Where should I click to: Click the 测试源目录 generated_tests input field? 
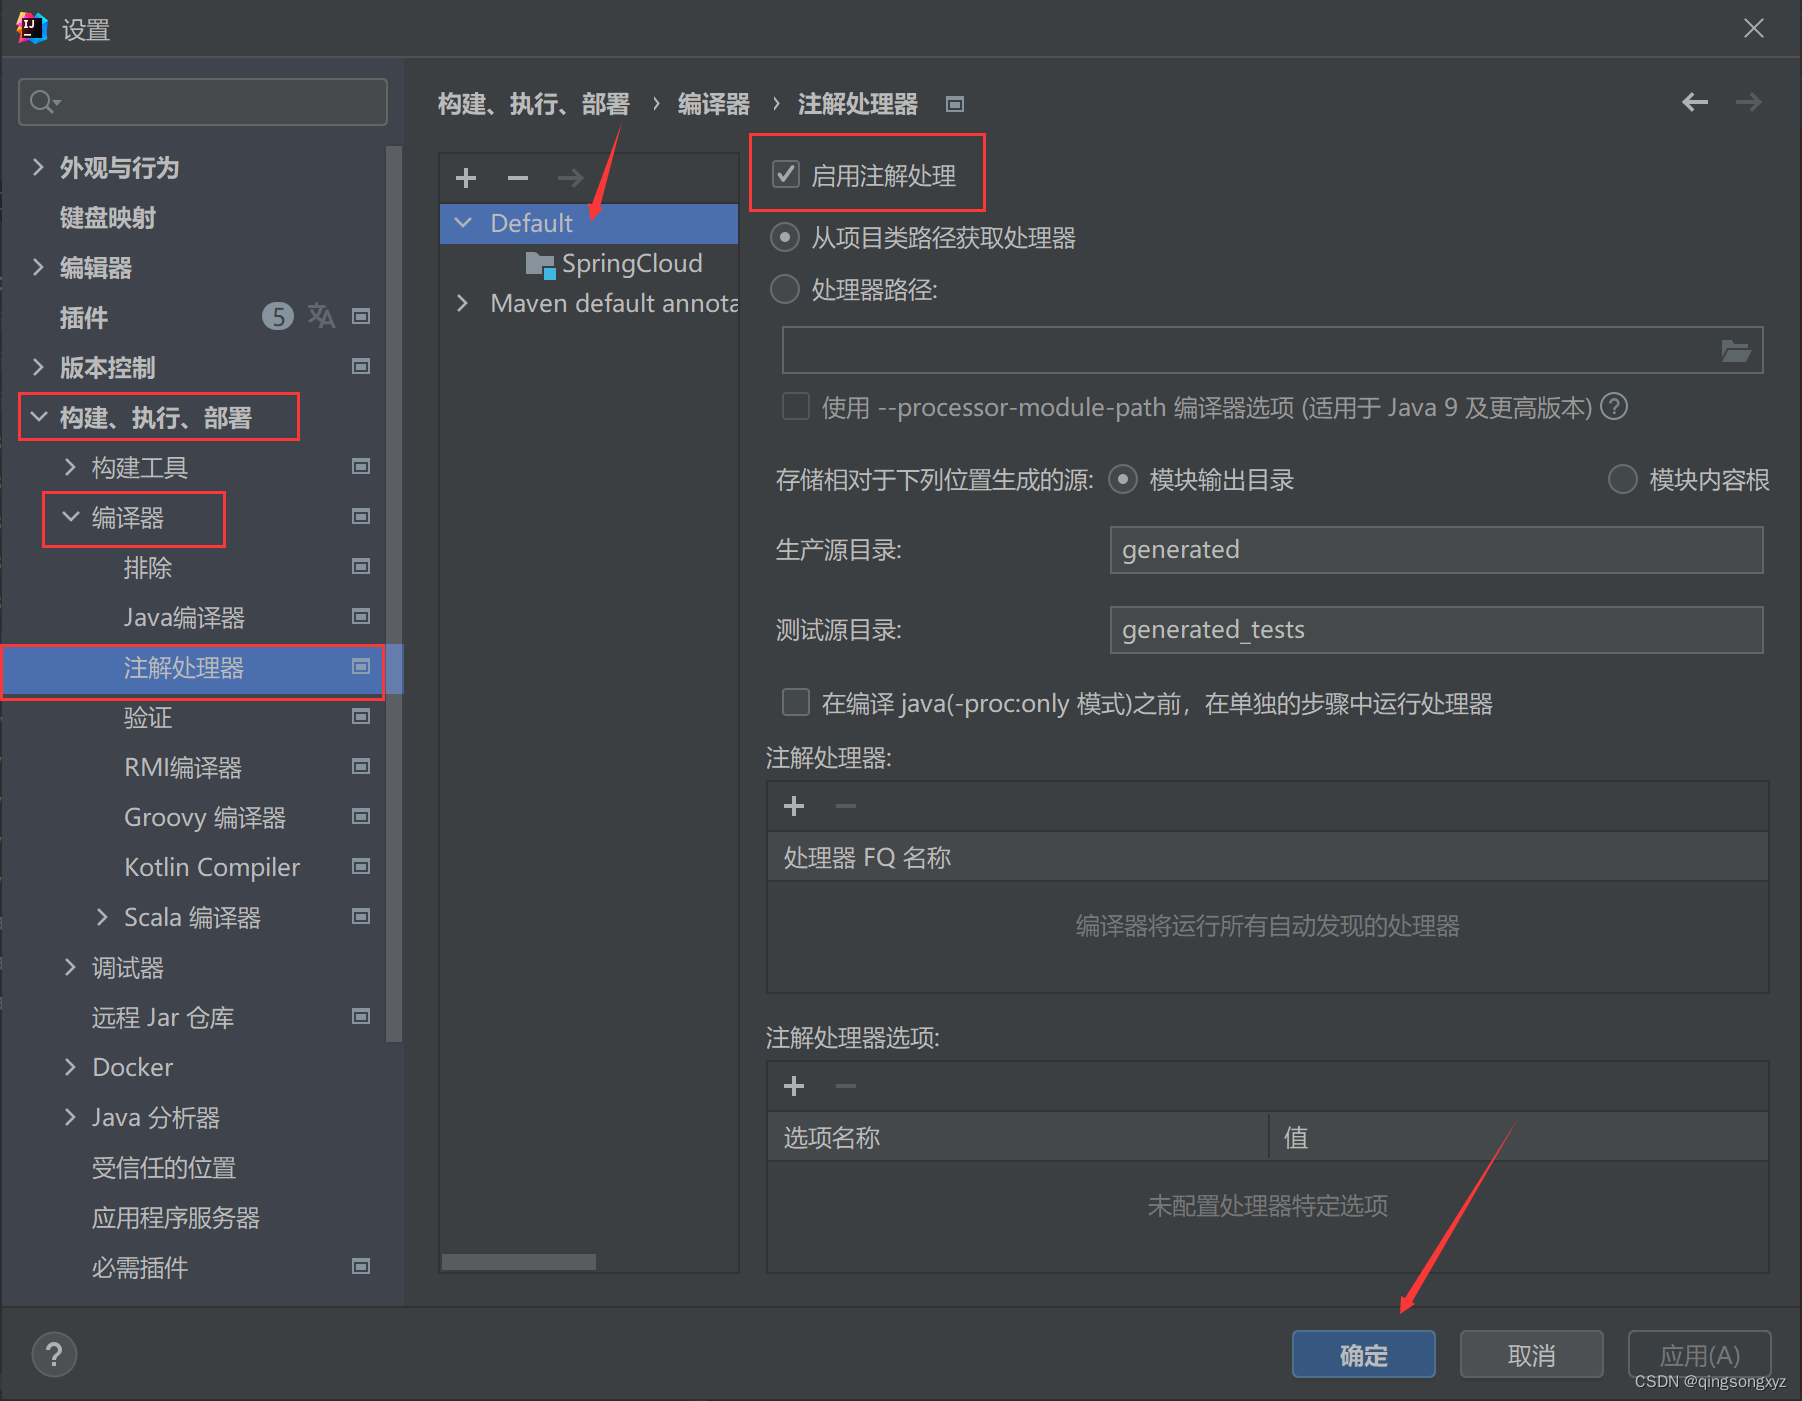coord(1436,630)
